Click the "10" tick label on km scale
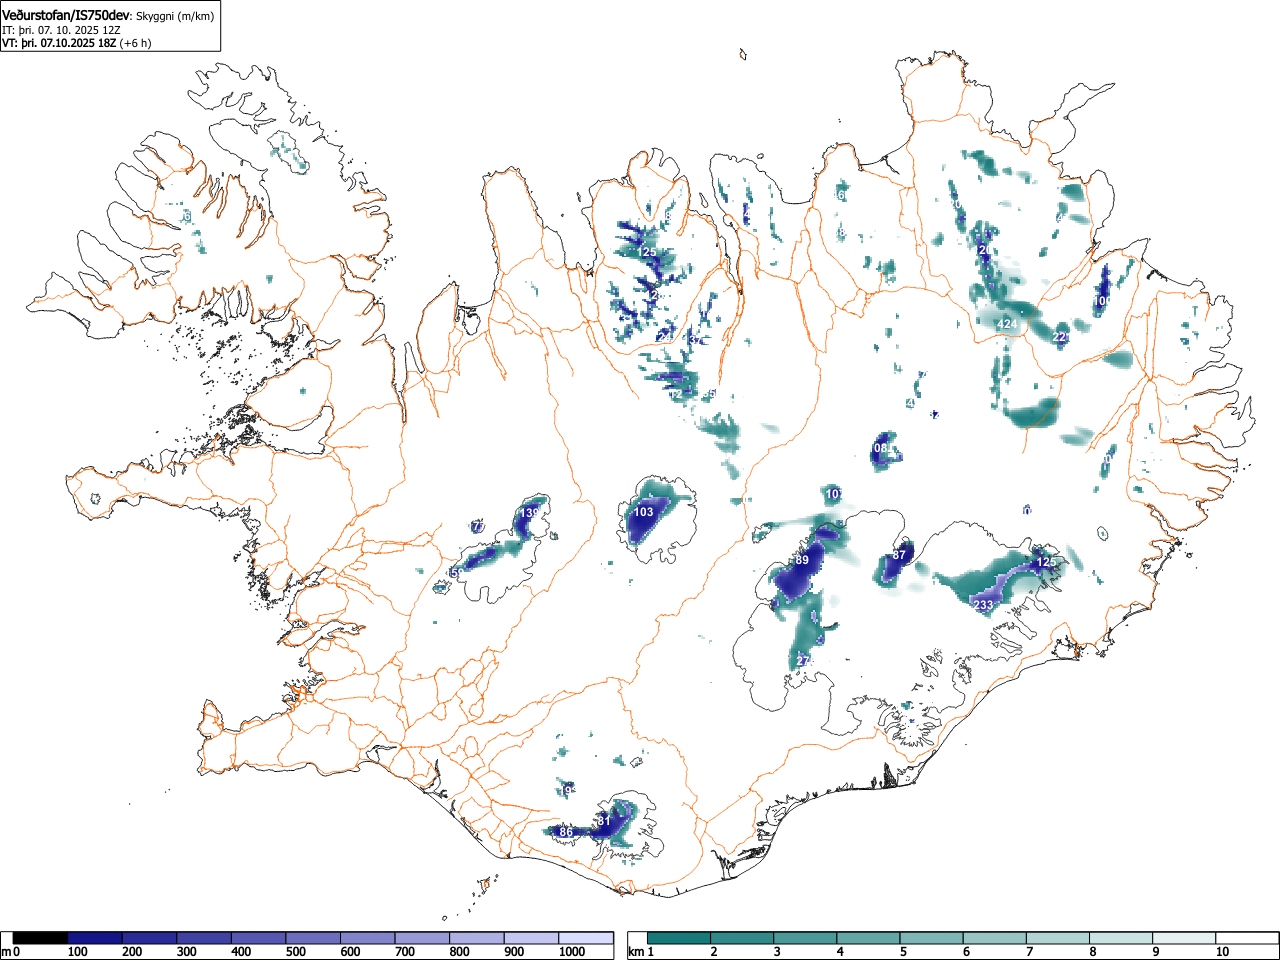Screen dimensions: 1280x960 [1221, 953]
